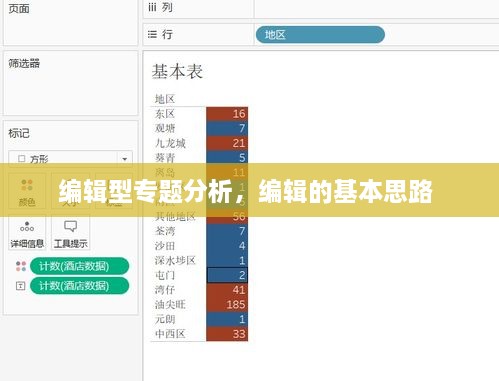Click the 基本表 sheet title
The height and width of the screenshot is (381, 499).
[177, 72]
